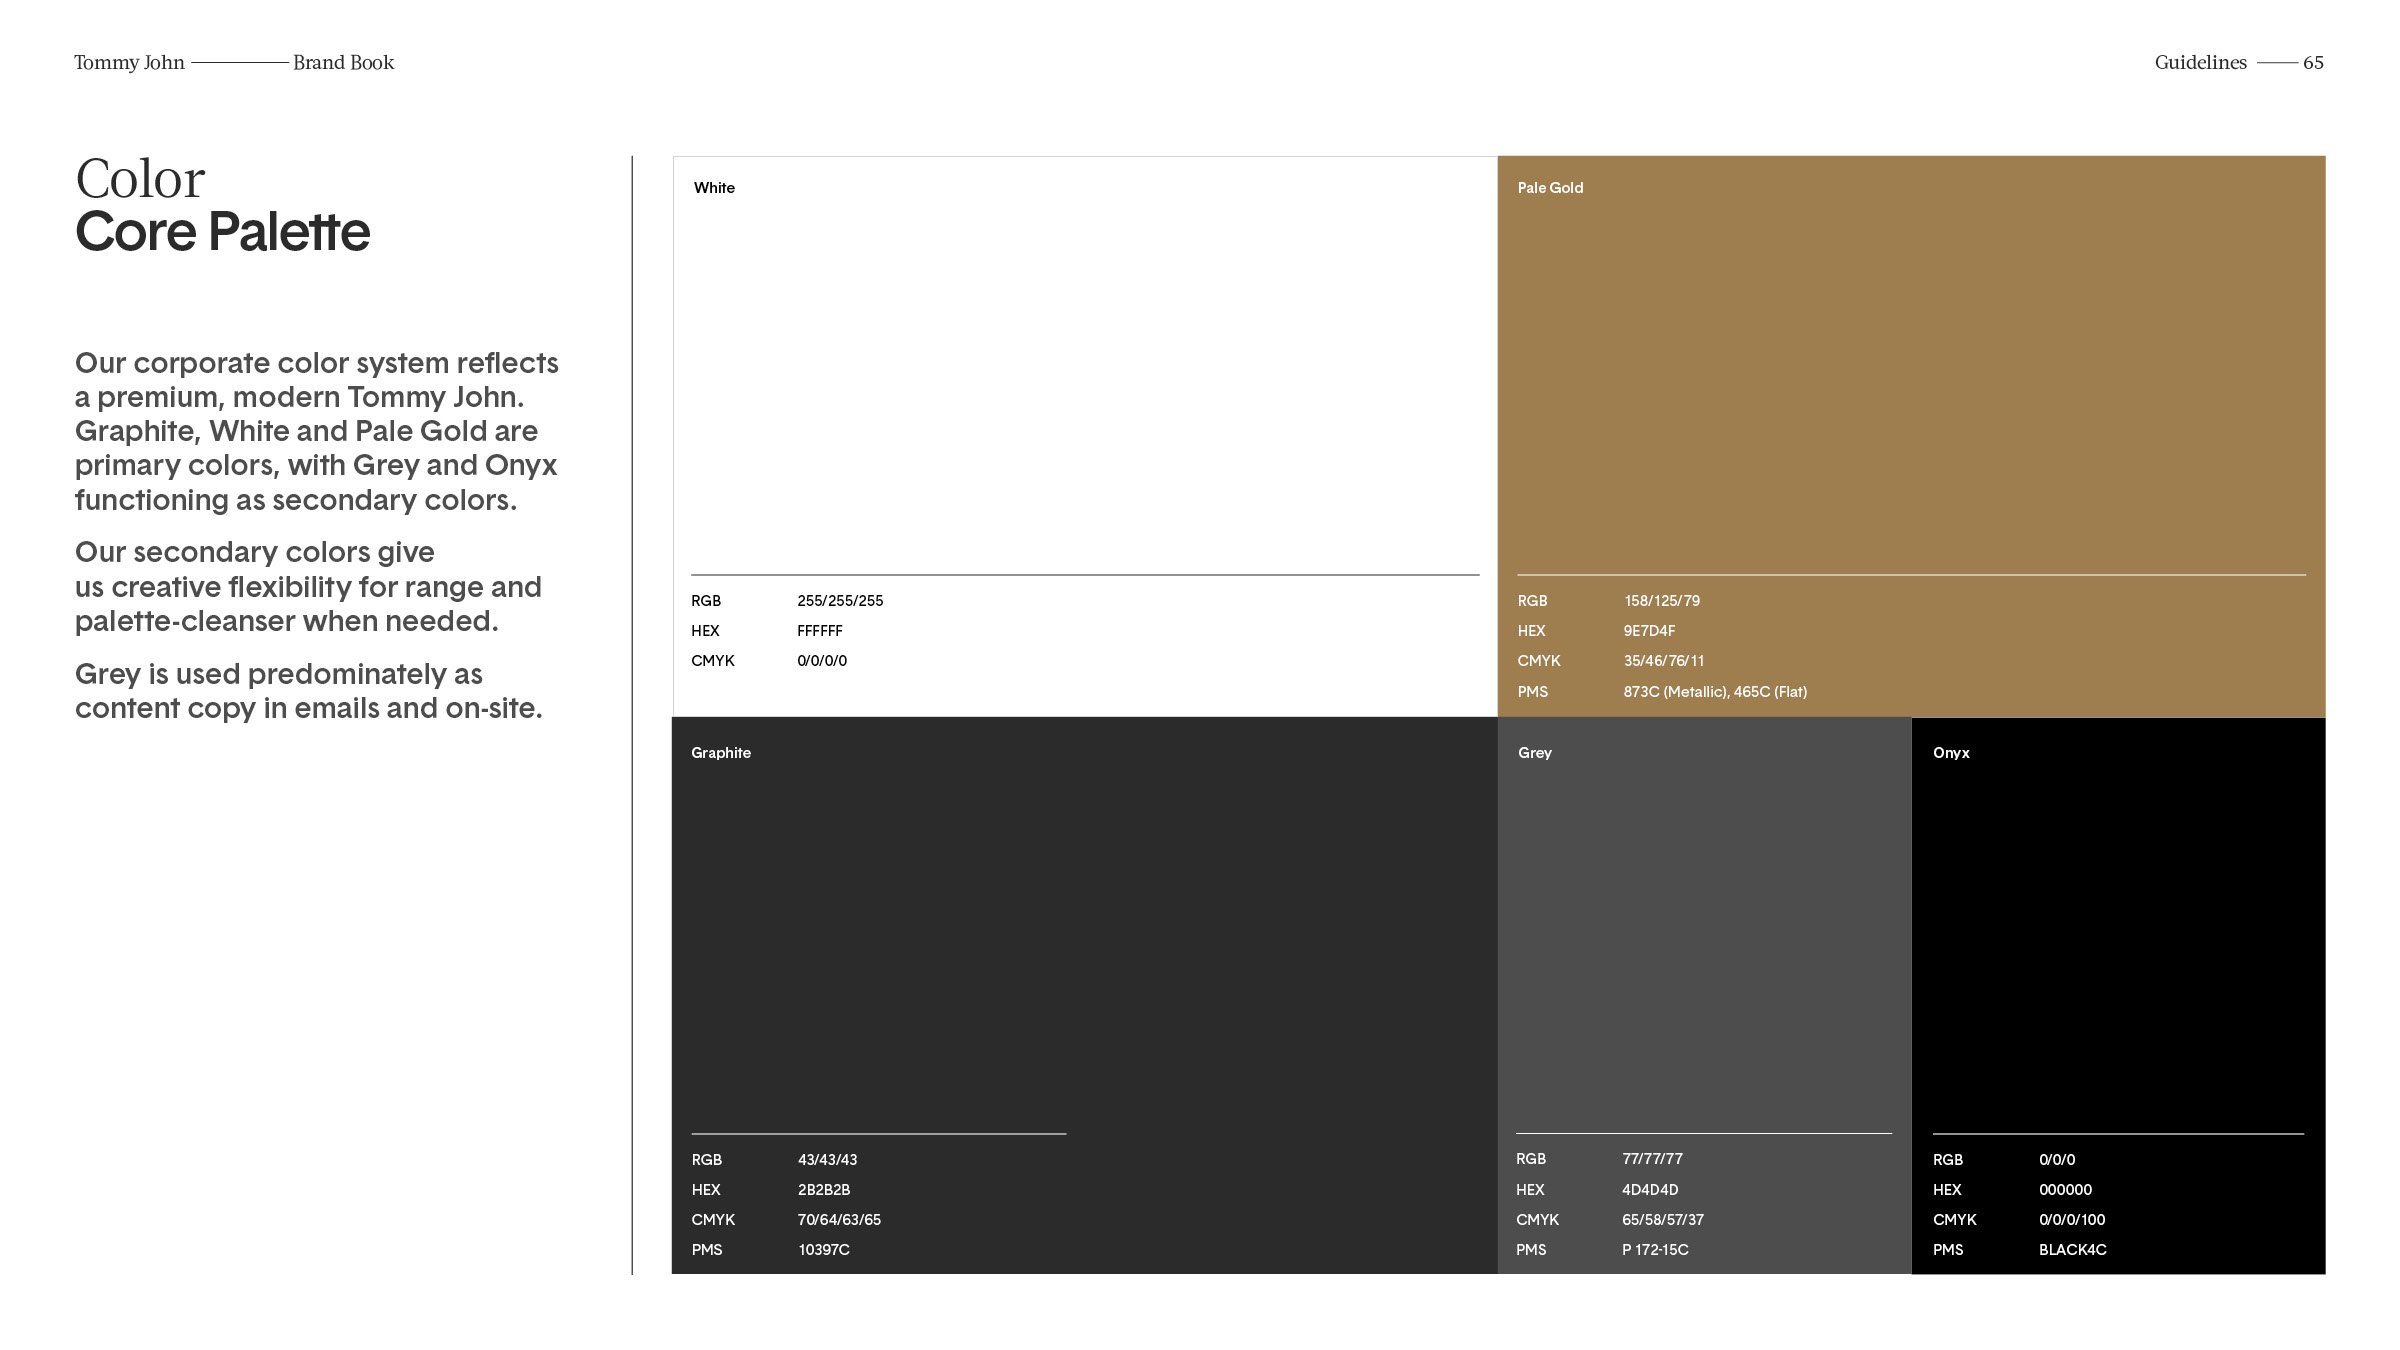Click the CMYK label under White
The image size is (2400, 1350).
pos(713,661)
